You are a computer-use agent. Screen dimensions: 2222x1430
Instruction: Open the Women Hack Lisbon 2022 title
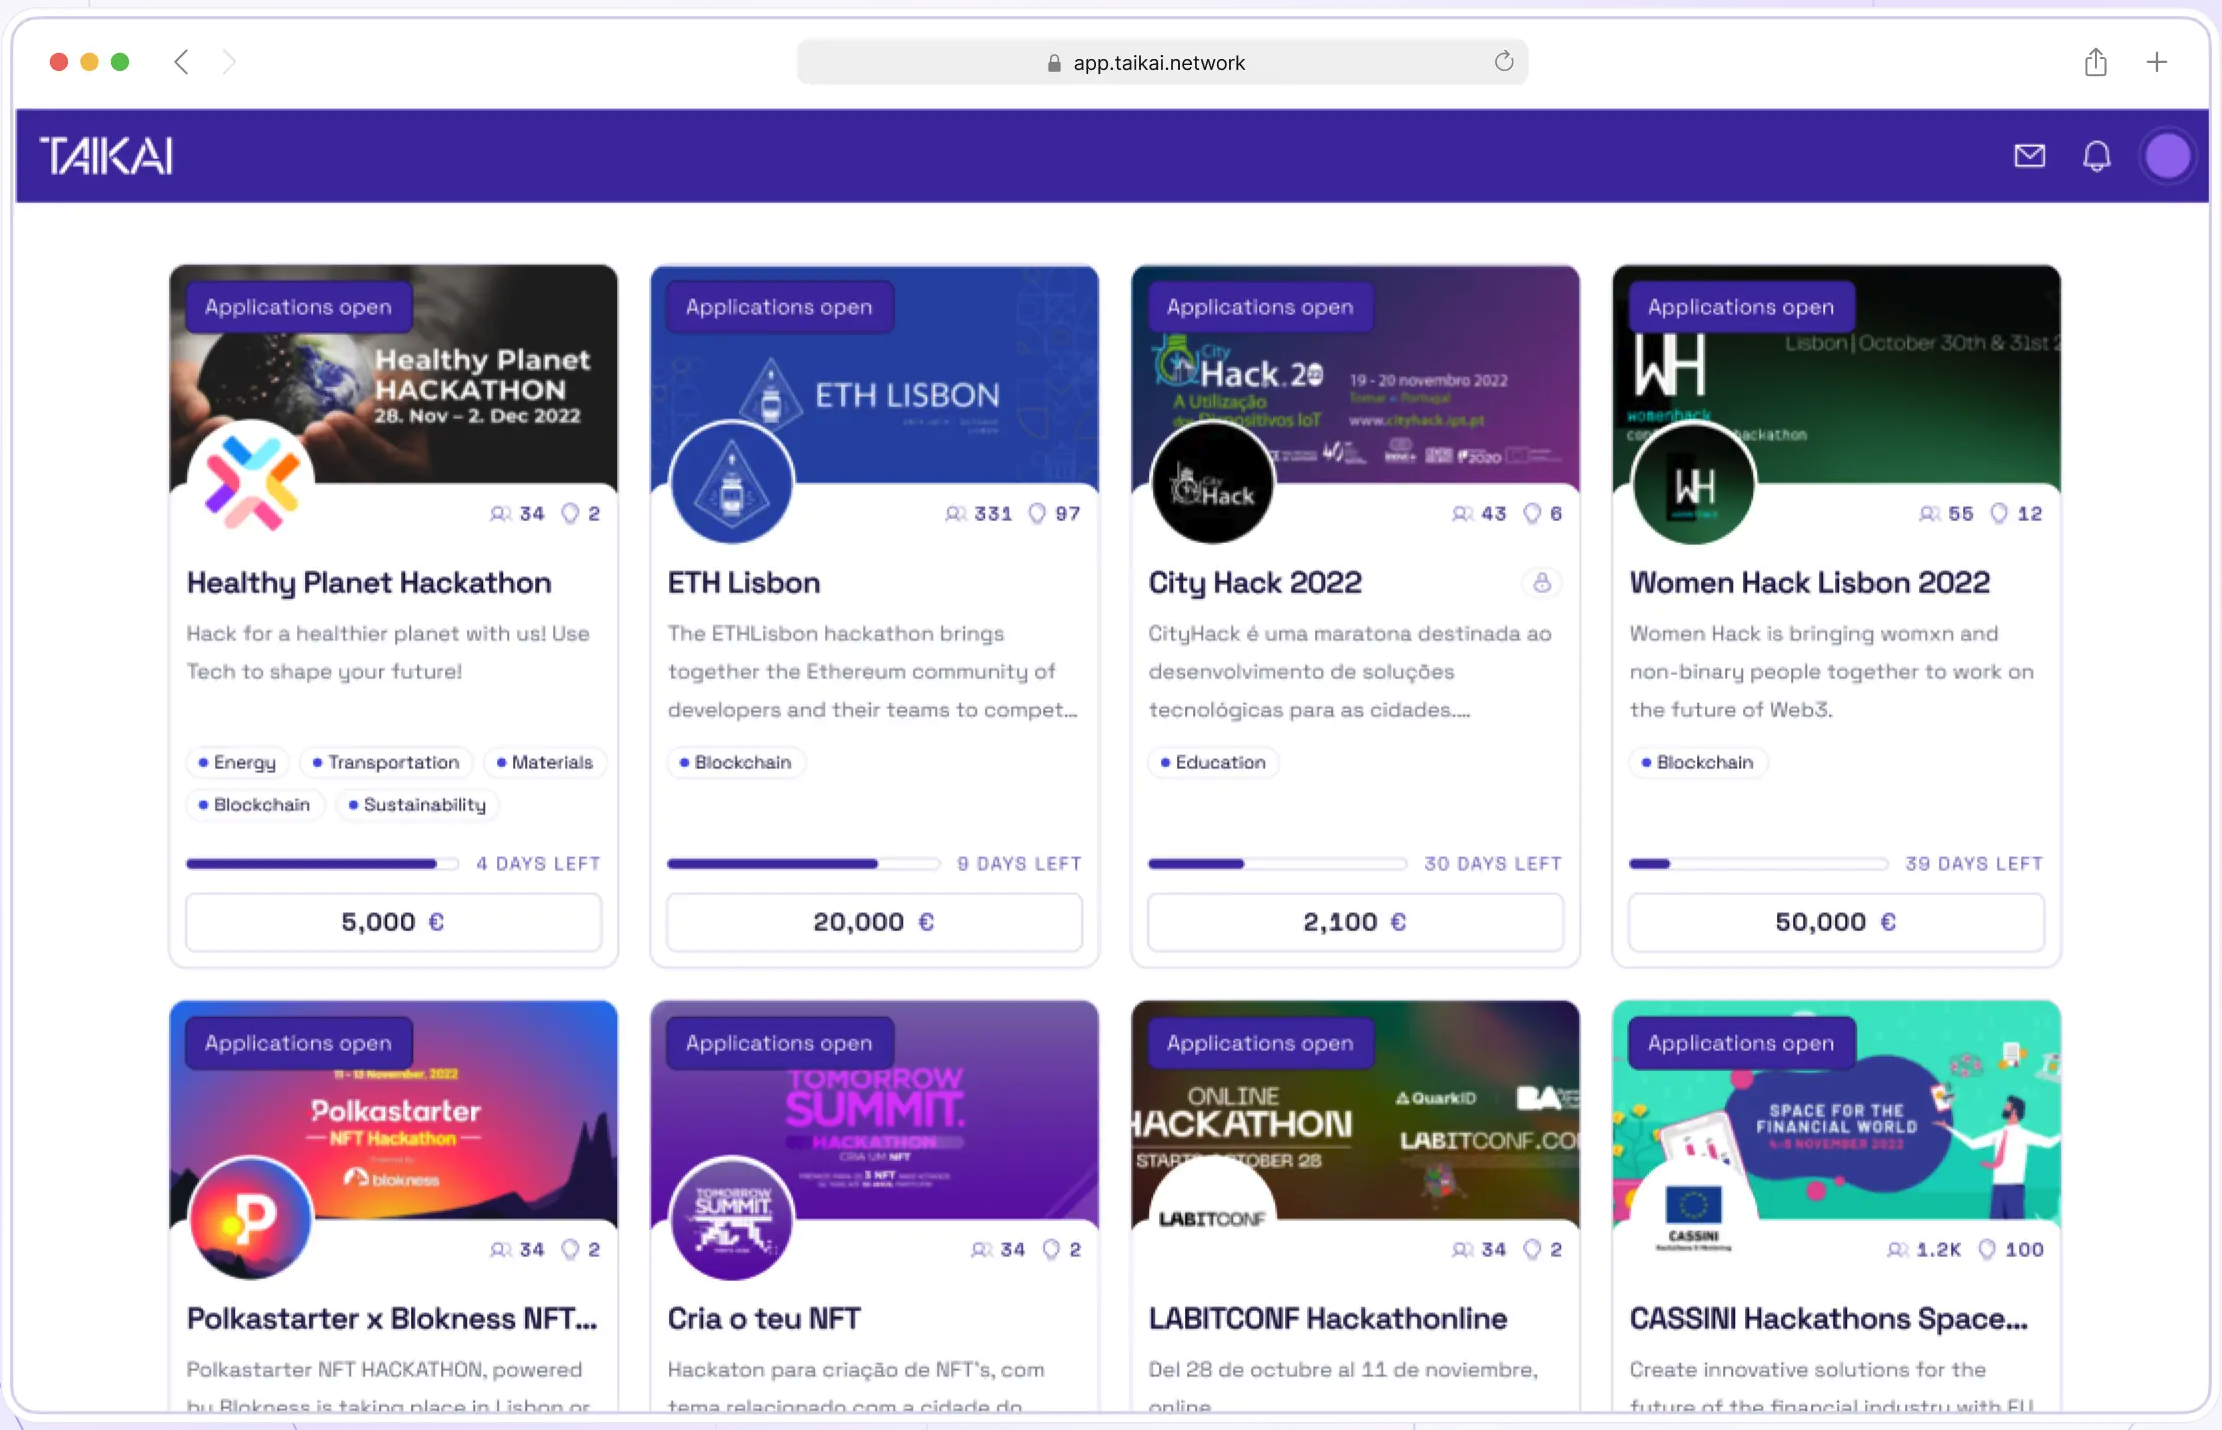point(1809,583)
